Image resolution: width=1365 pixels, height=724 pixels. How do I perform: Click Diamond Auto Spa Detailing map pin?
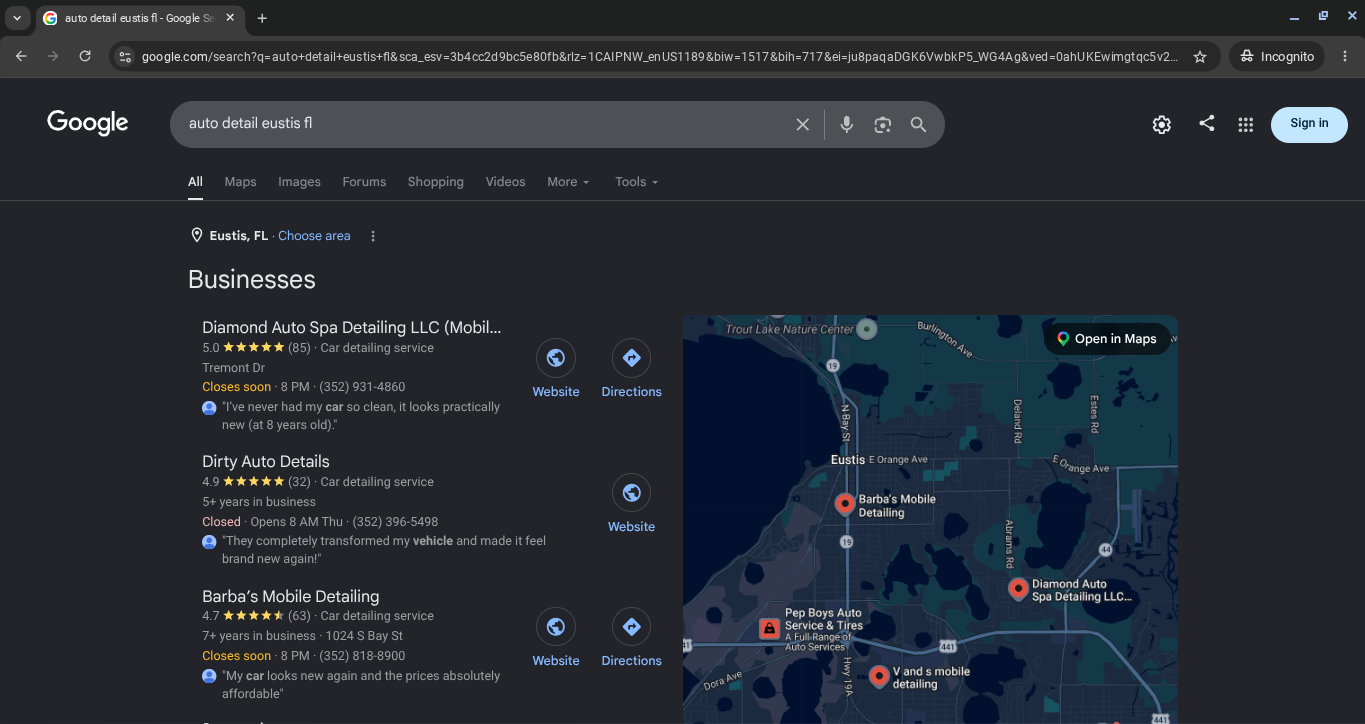click(1018, 589)
